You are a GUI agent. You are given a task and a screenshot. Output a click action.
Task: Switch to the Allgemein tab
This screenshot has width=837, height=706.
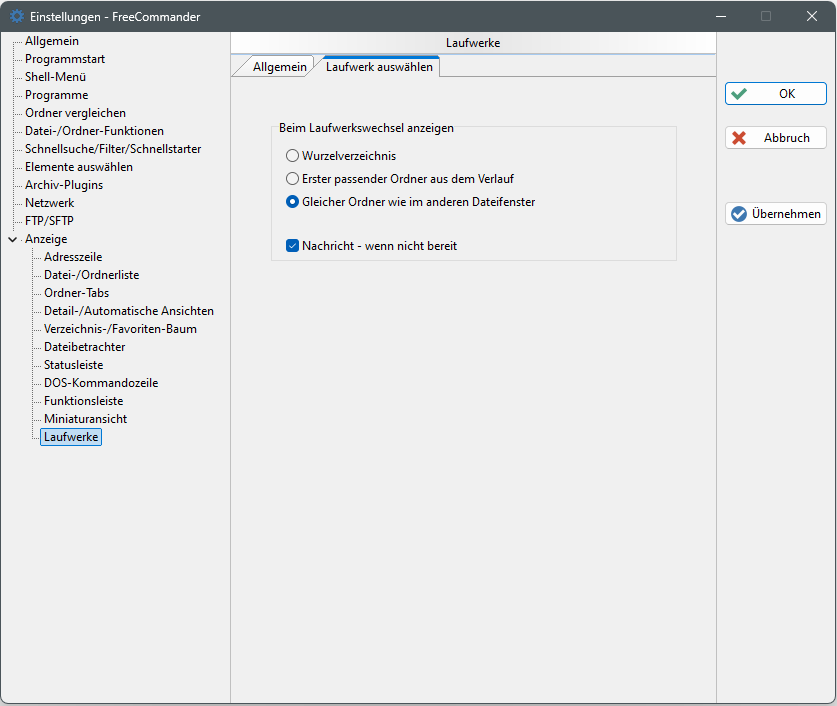click(279, 67)
